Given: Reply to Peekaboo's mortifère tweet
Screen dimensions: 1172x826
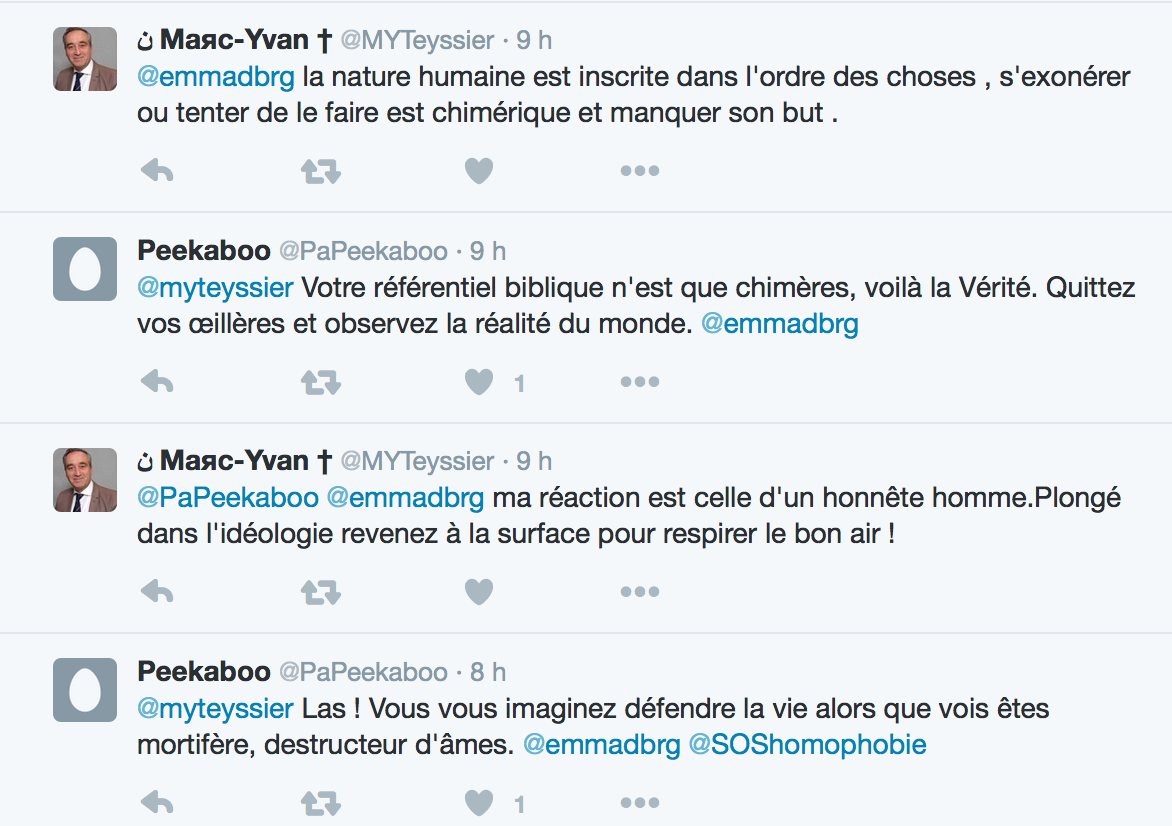Looking at the screenshot, I should pyautogui.click(x=157, y=802).
